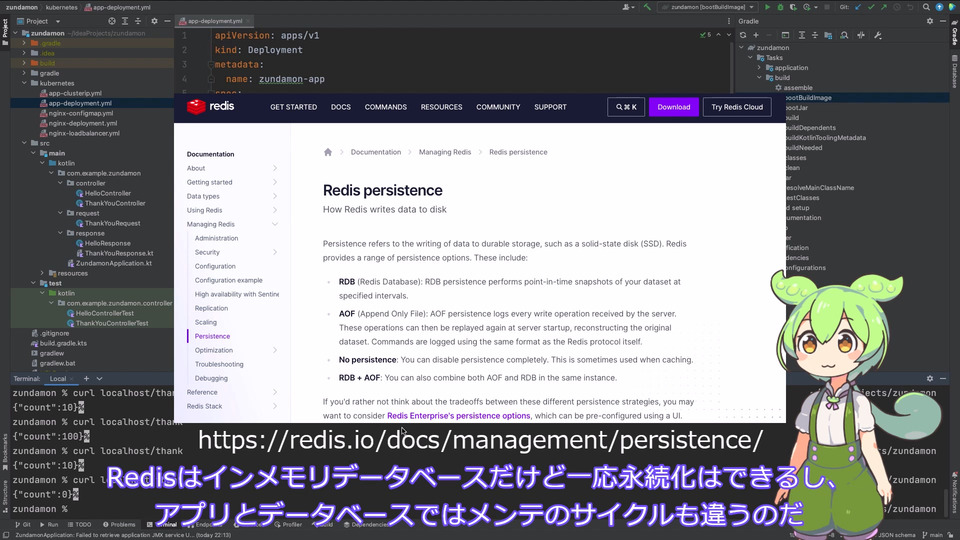
Task: Expand the gradle folder in project tree
Action: point(24,73)
